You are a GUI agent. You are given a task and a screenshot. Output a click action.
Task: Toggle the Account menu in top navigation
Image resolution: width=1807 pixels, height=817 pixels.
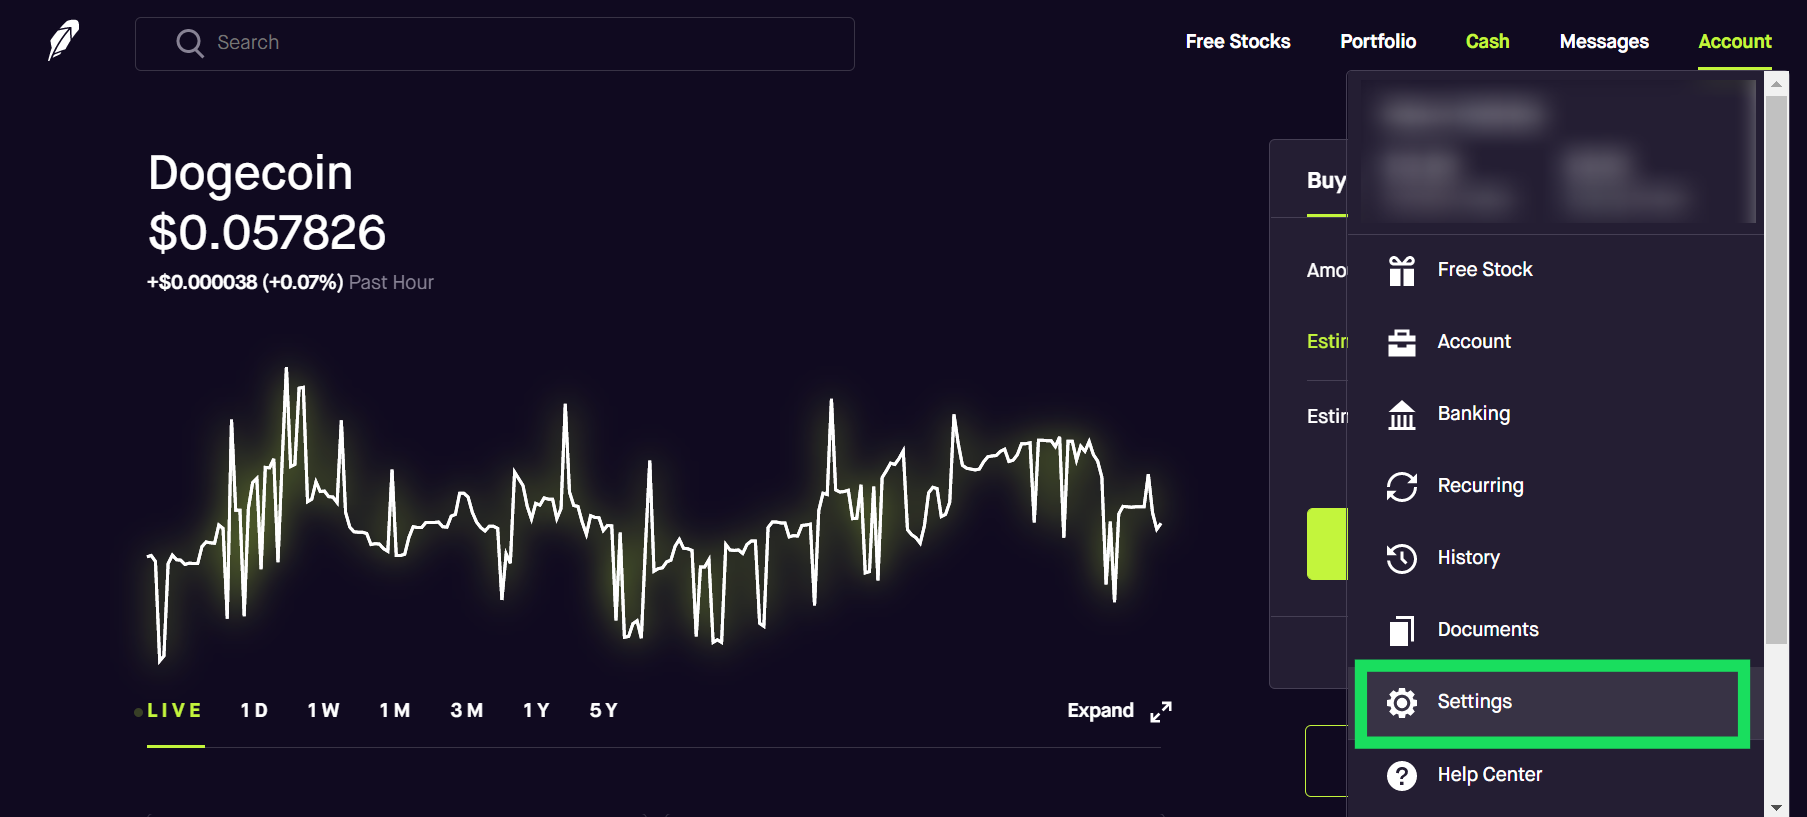click(1735, 42)
